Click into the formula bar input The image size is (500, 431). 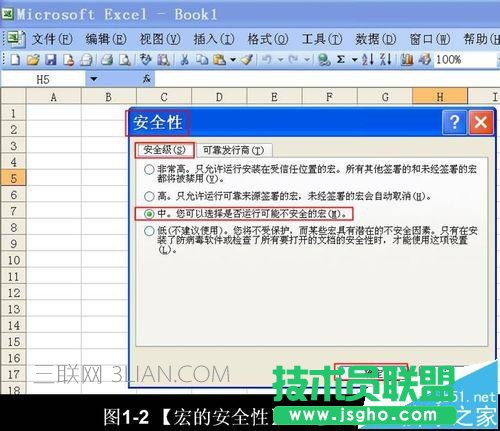[327, 79]
